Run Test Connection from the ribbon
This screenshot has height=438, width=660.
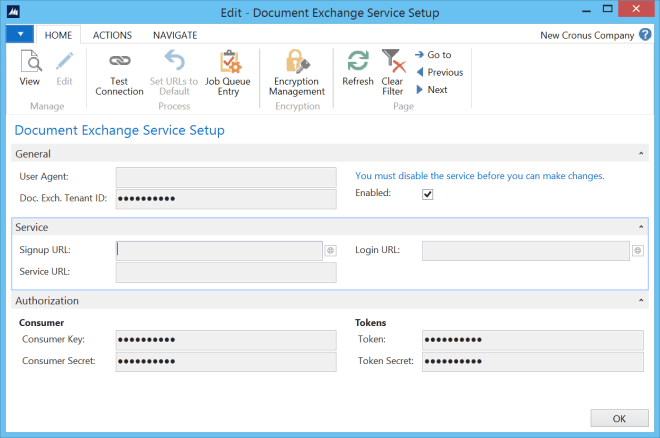119,73
